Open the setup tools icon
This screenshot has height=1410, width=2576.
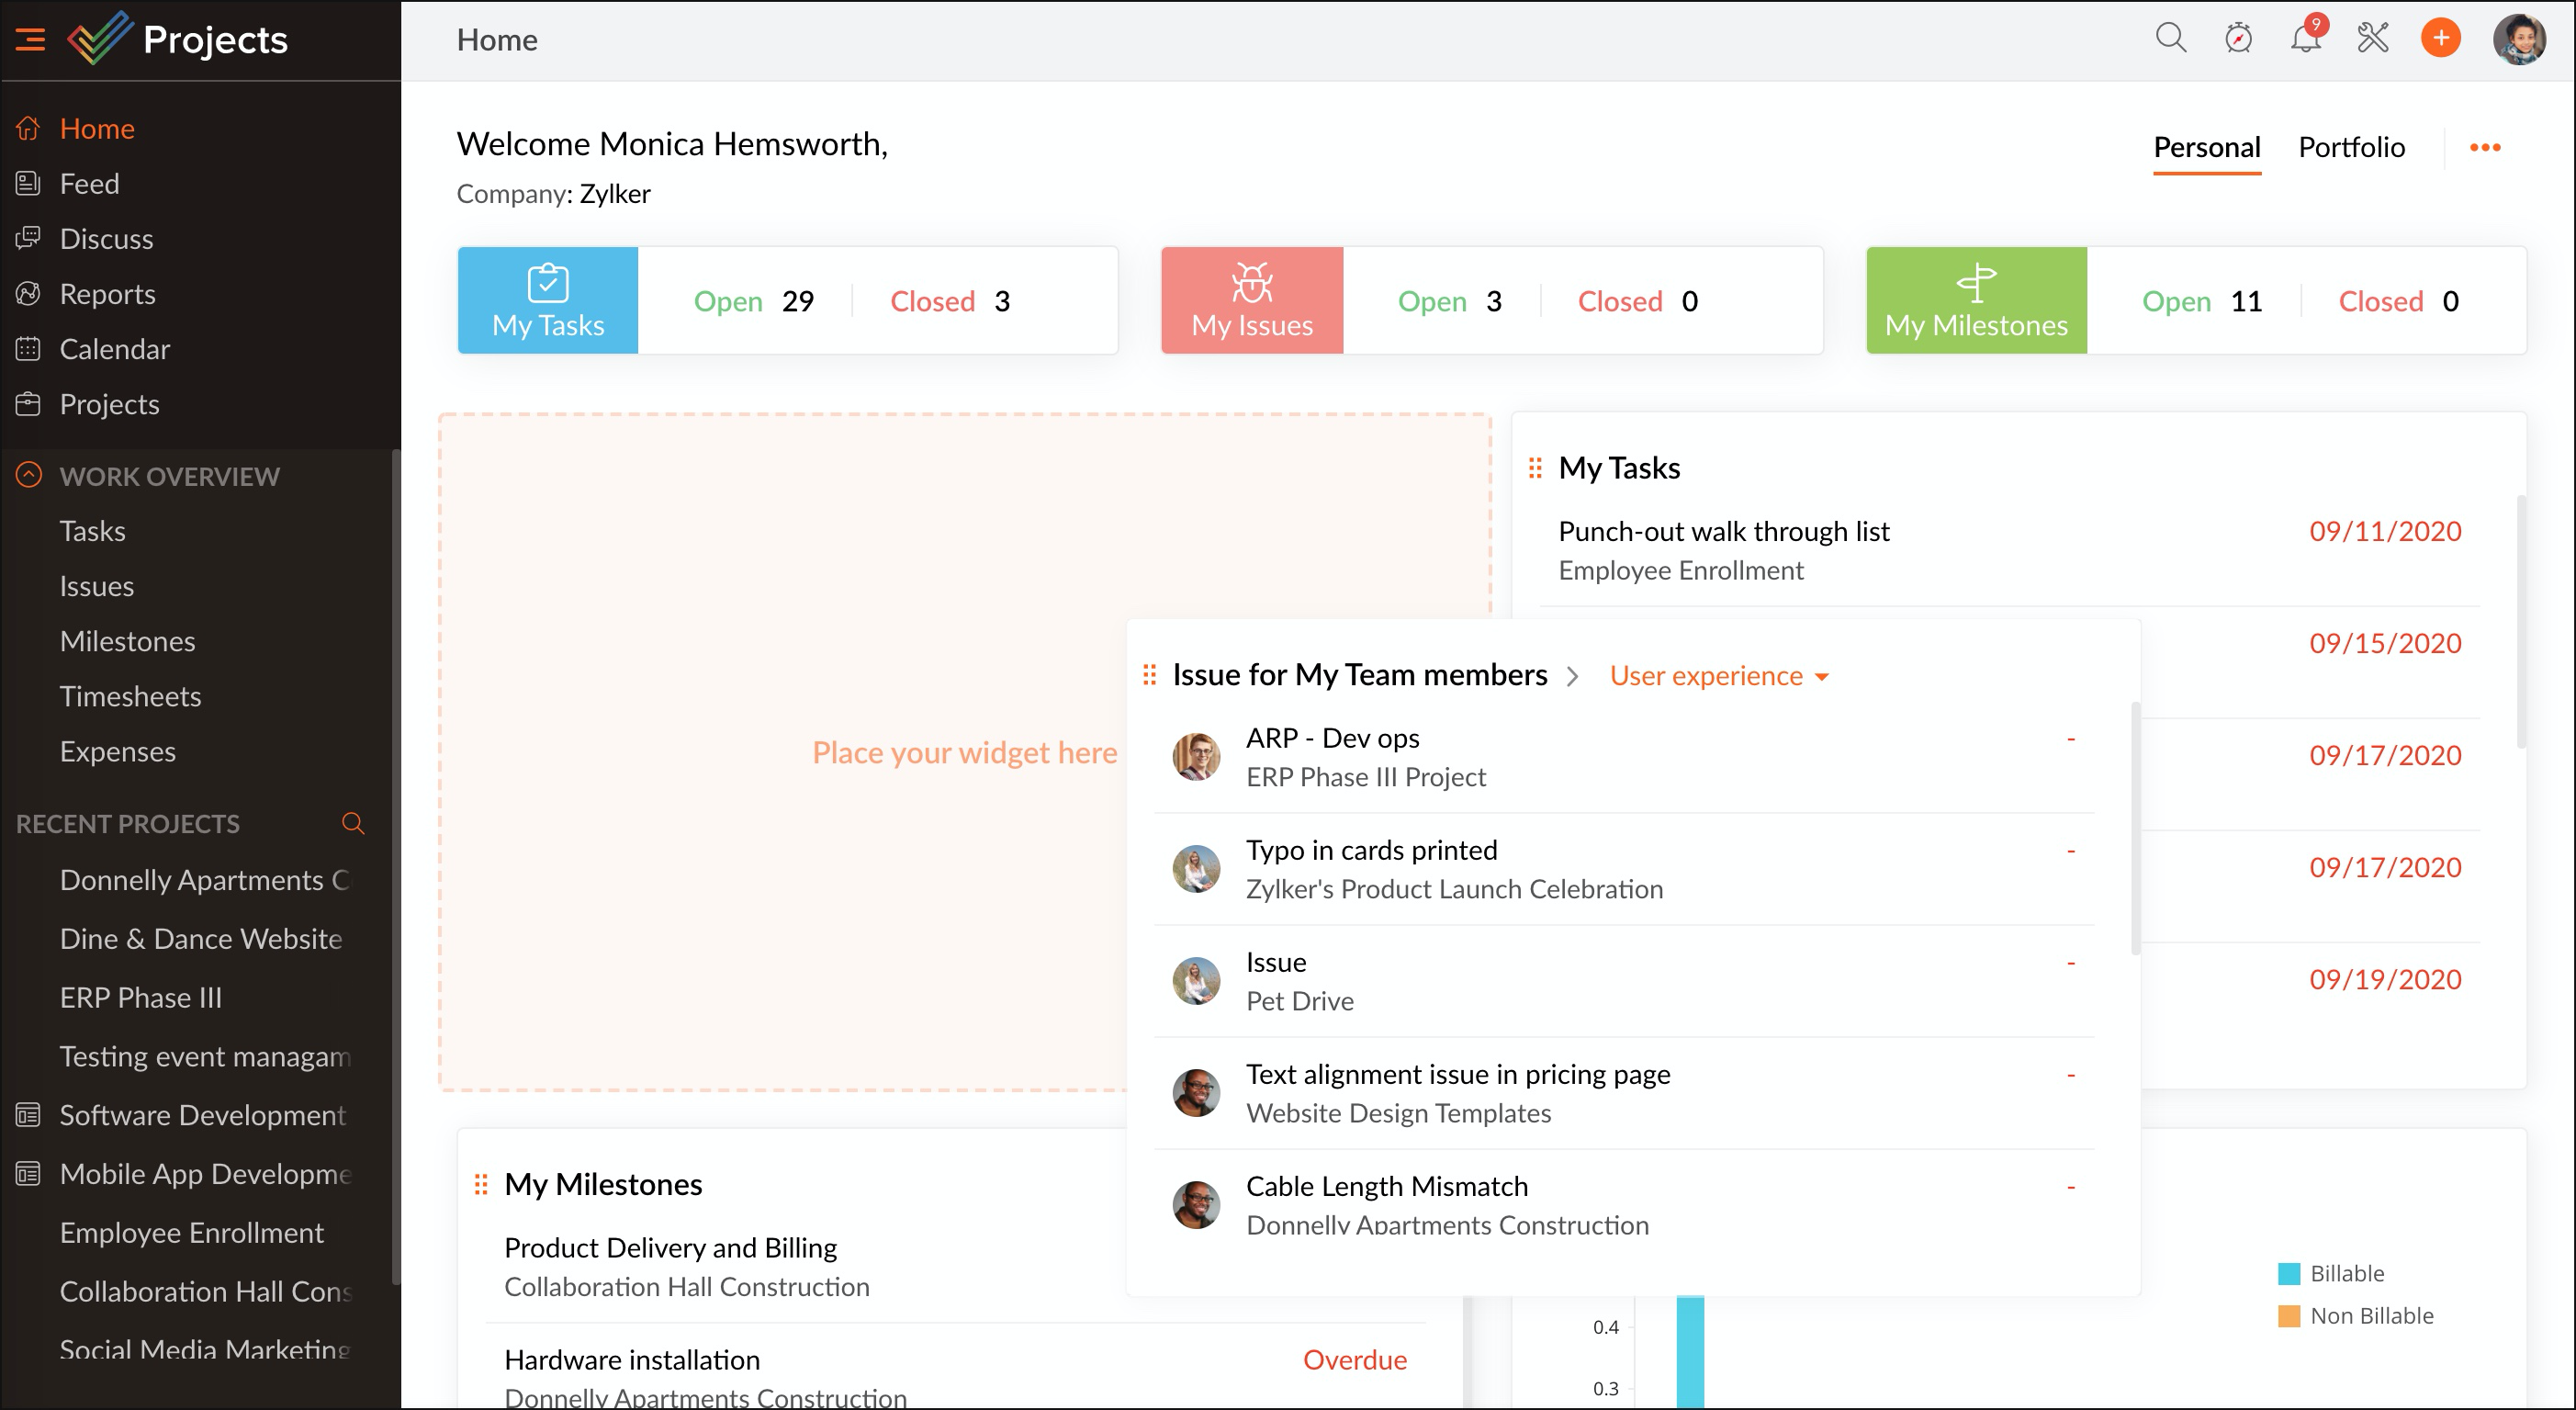[x=2372, y=39]
